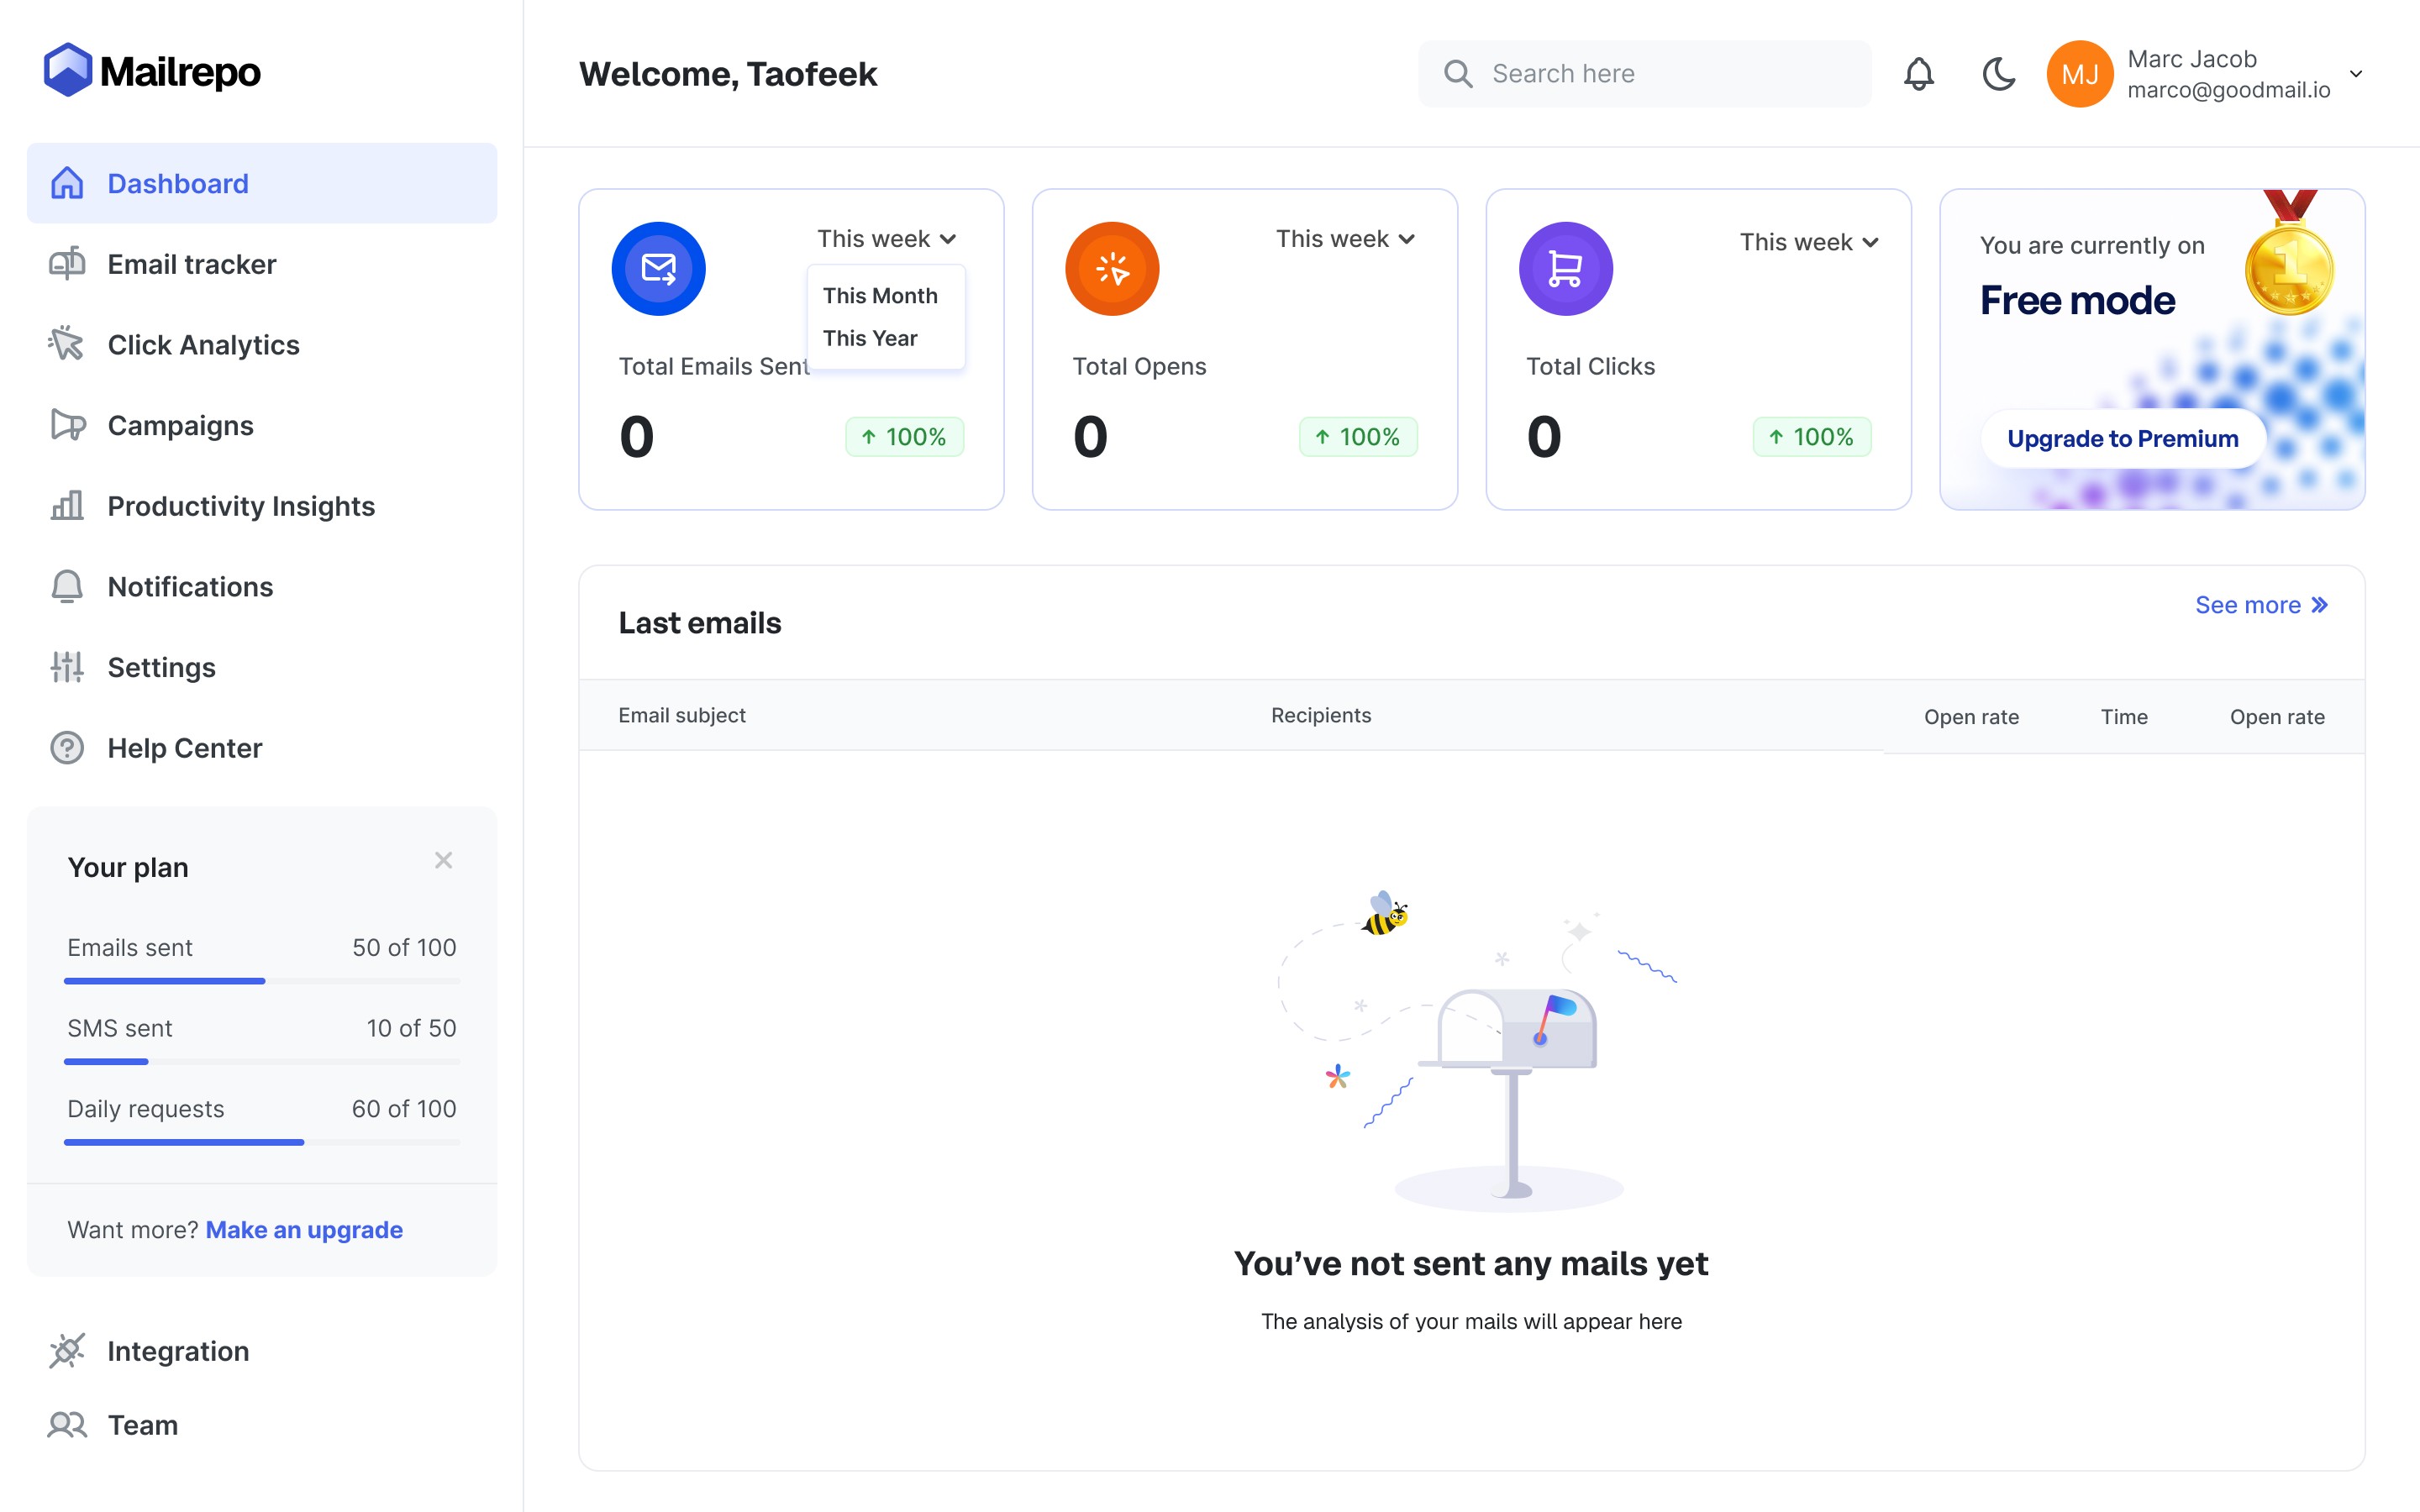Toggle dark mode with the moon icon

click(1997, 74)
